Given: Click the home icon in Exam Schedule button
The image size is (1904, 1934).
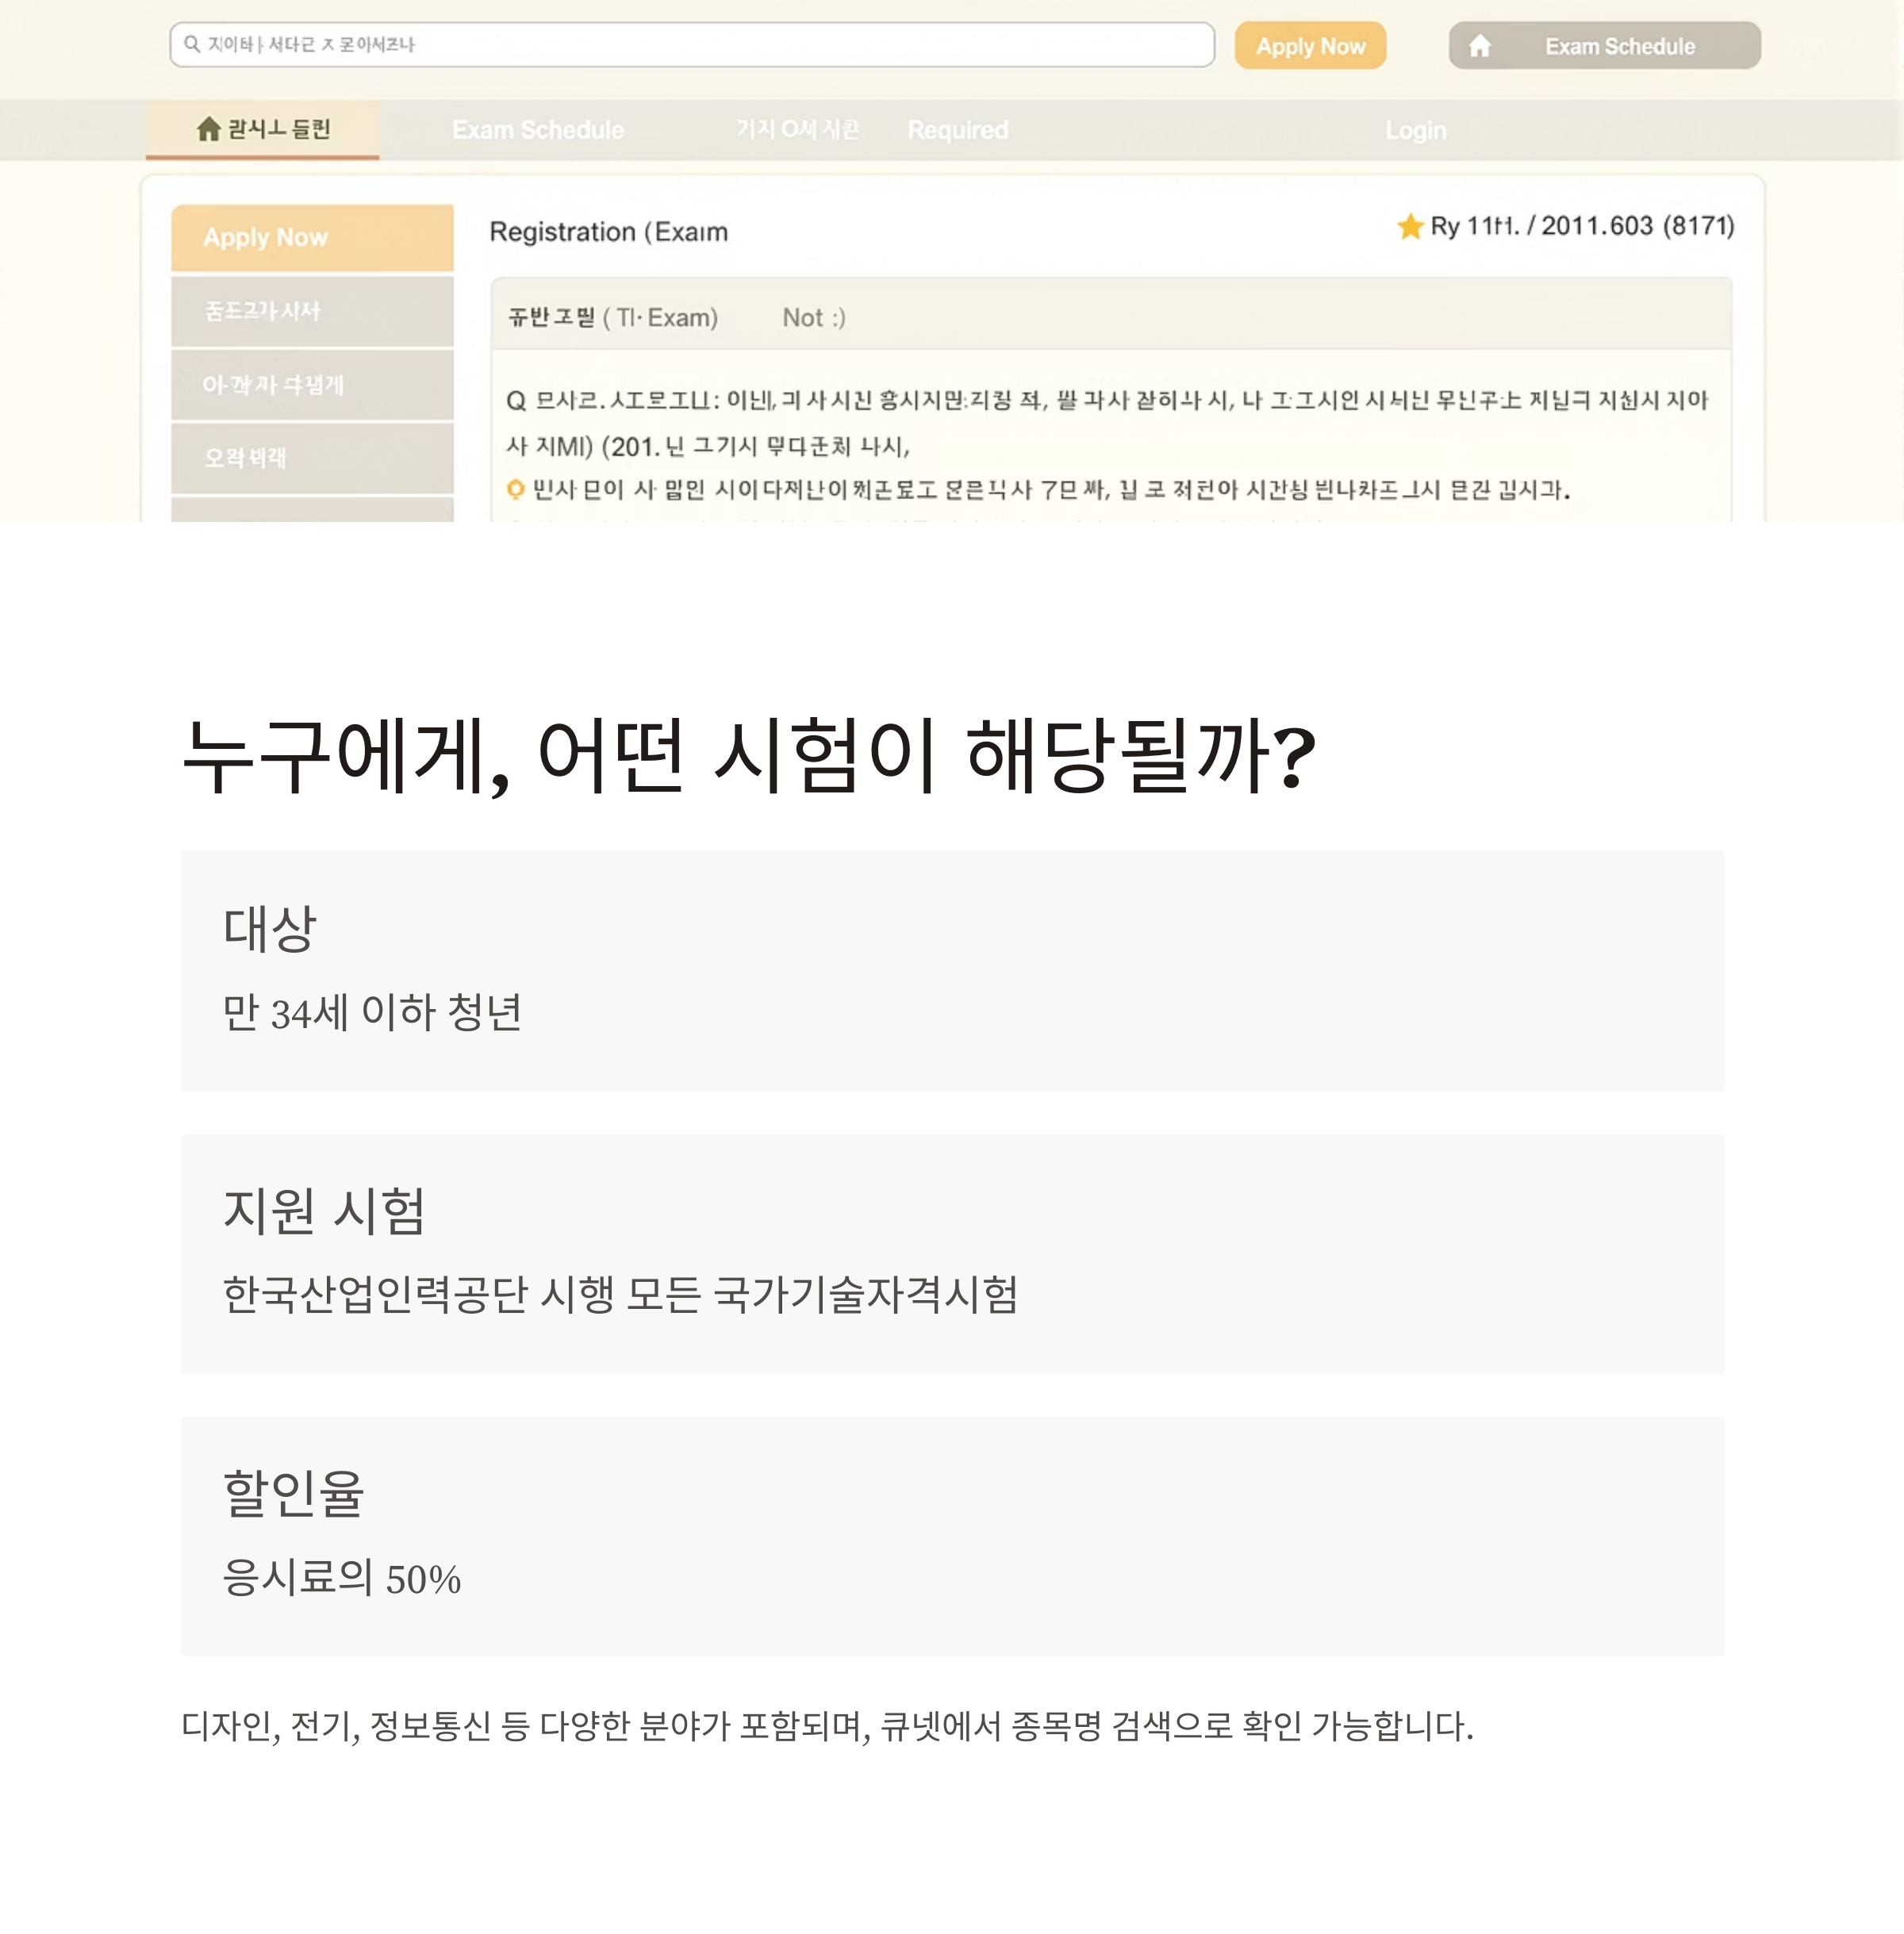Looking at the screenshot, I should 1479,46.
